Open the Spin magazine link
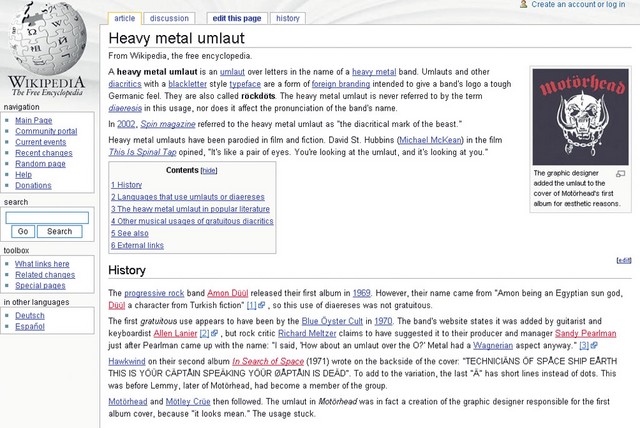 click(168, 124)
